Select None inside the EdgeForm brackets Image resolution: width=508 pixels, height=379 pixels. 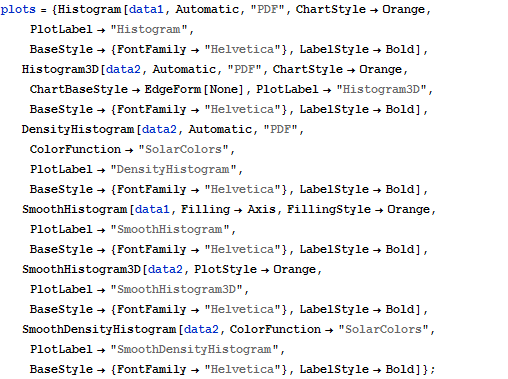click(x=223, y=89)
